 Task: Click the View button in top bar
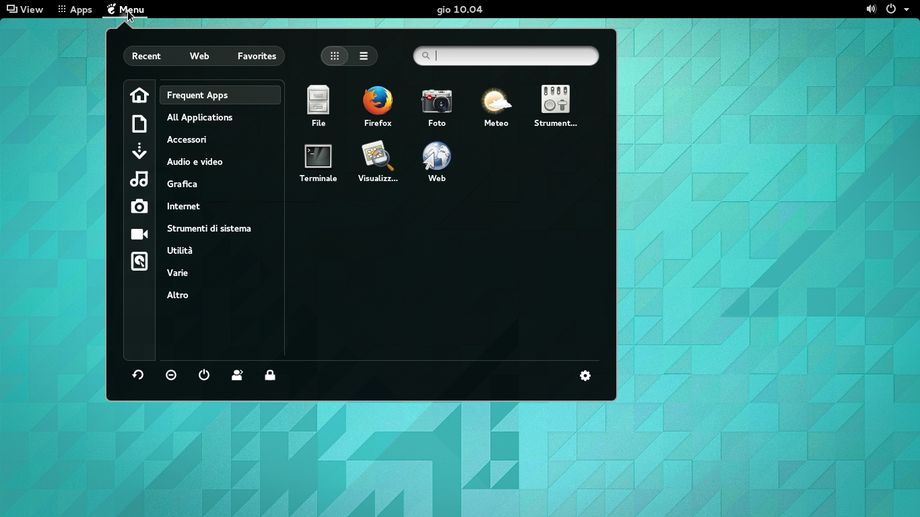pos(25,9)
